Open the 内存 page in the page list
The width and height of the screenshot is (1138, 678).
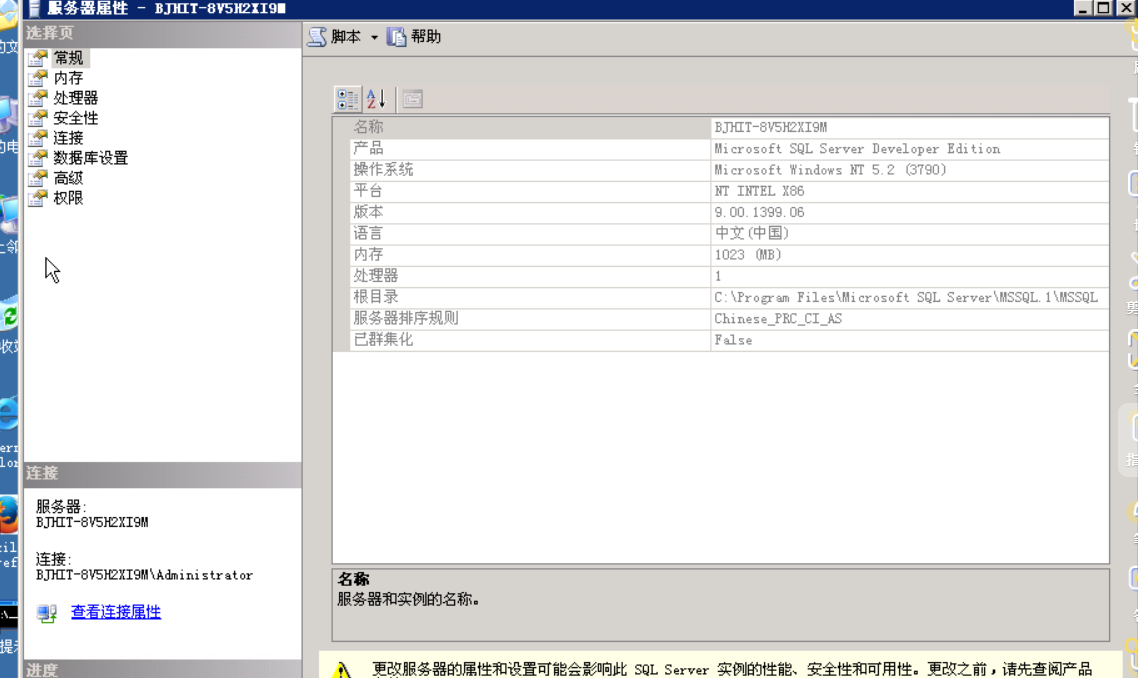68,78
